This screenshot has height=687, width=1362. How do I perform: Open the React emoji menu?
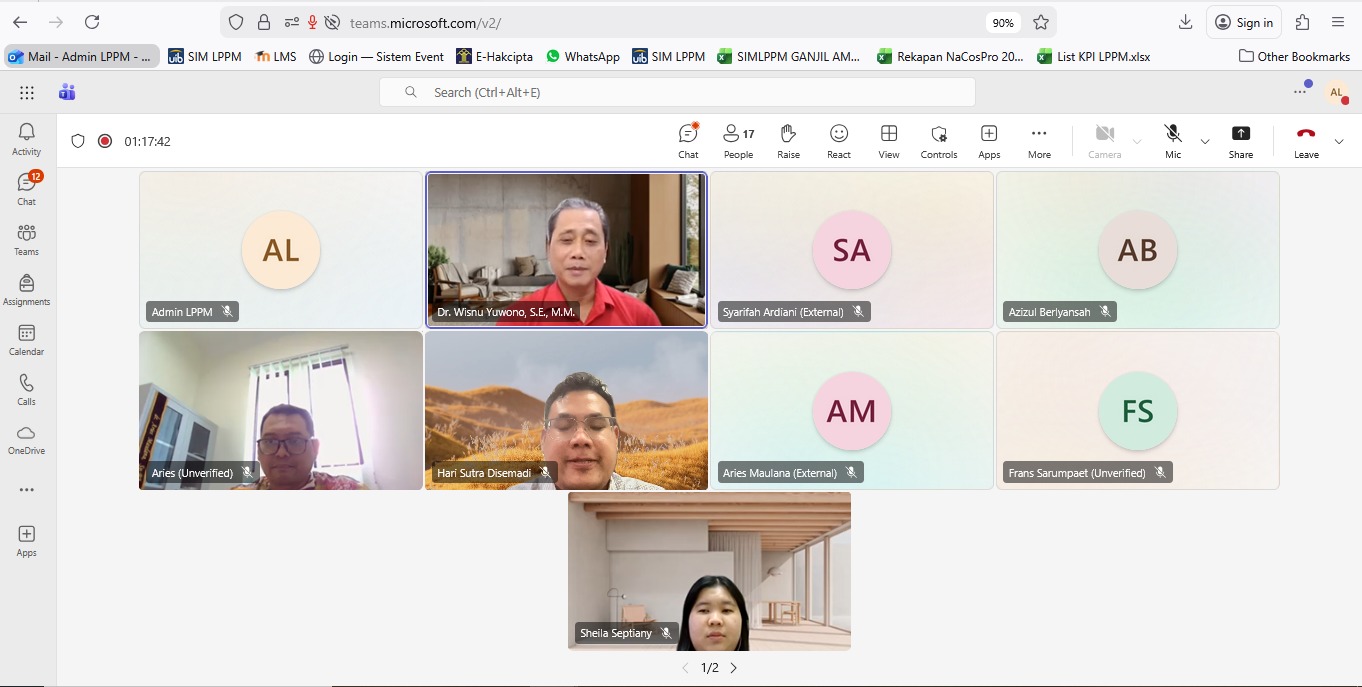pos(839,141)
